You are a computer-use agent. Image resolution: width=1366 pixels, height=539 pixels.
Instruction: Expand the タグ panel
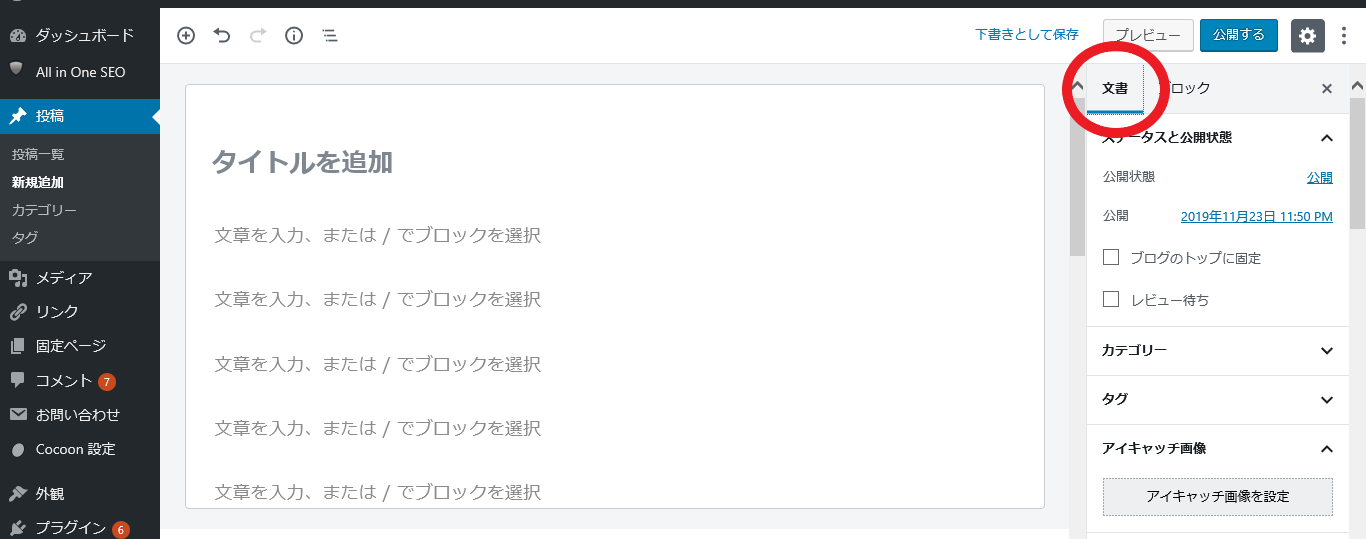1327,400
